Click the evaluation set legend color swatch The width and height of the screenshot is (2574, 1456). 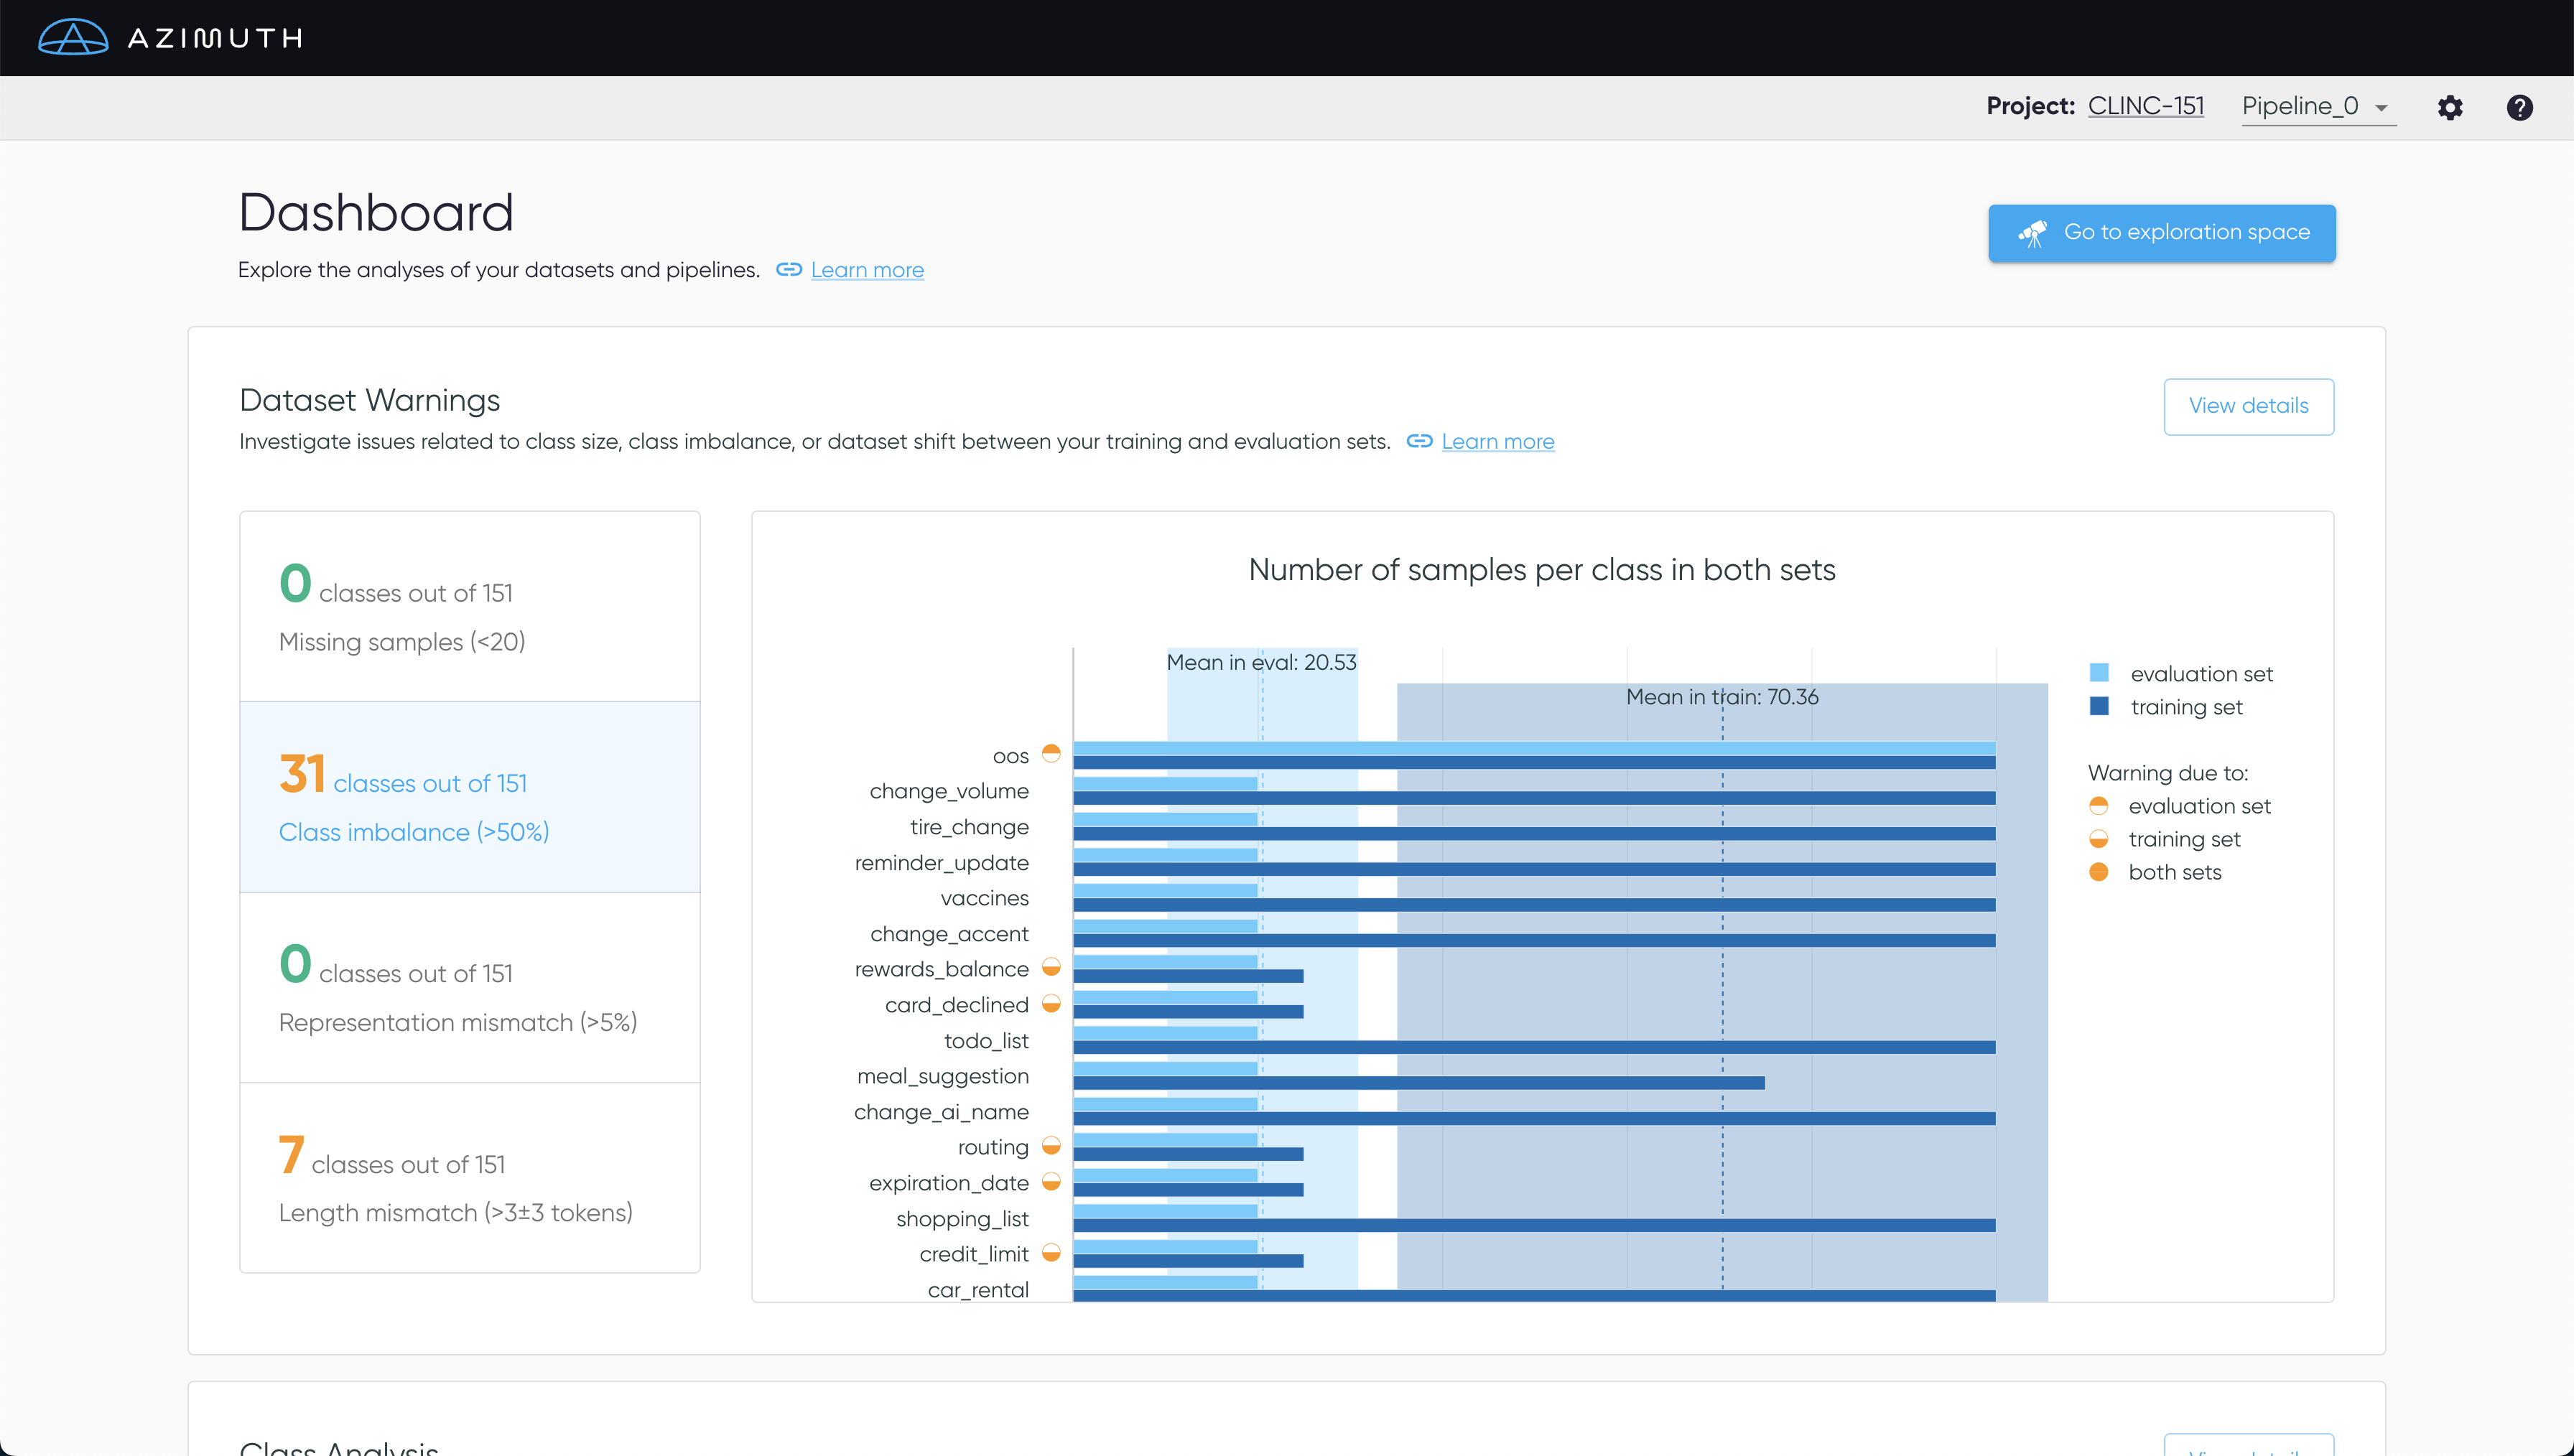(2099, 673)
